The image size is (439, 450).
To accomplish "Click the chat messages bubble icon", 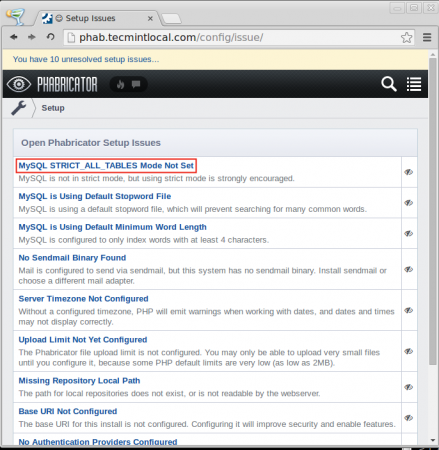I will point(136,84).
